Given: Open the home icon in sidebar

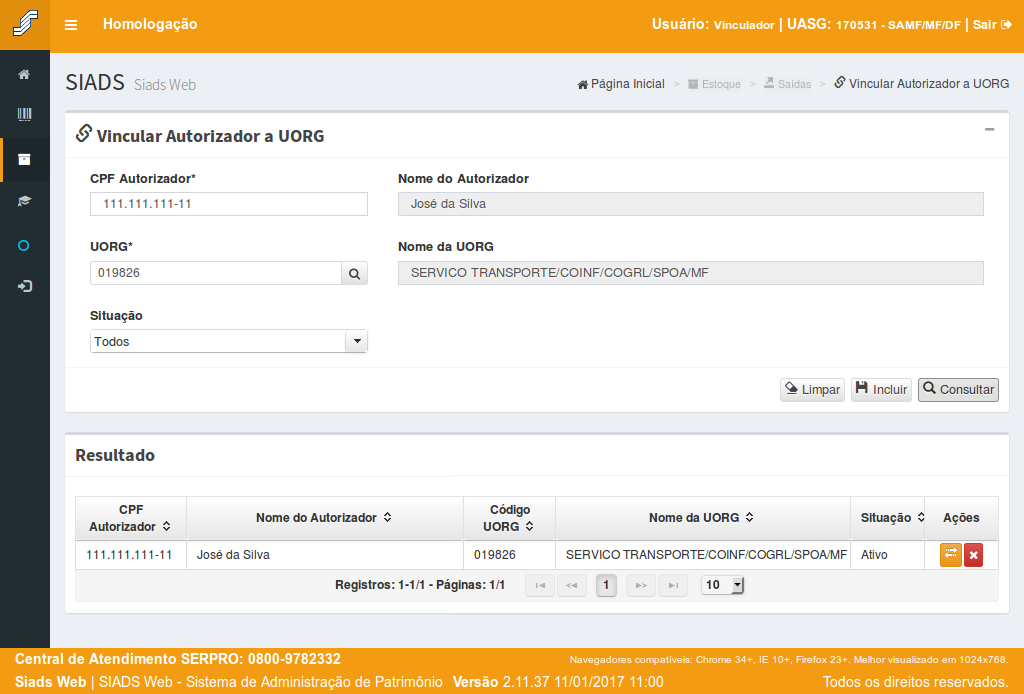Looking at the screenshot, I should (24, 74).
